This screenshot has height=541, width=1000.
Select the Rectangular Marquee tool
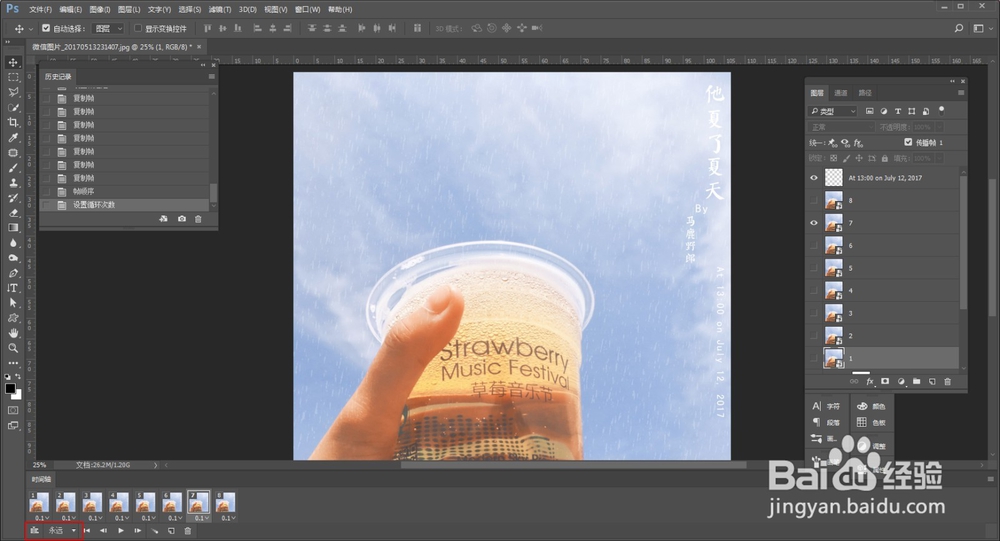[x=13, y=77]
